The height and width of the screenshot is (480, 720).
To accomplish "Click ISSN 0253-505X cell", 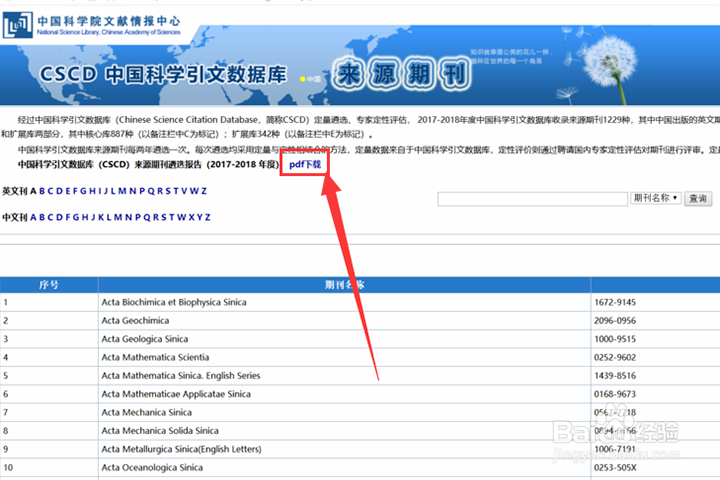I will (x=615, y=468).
